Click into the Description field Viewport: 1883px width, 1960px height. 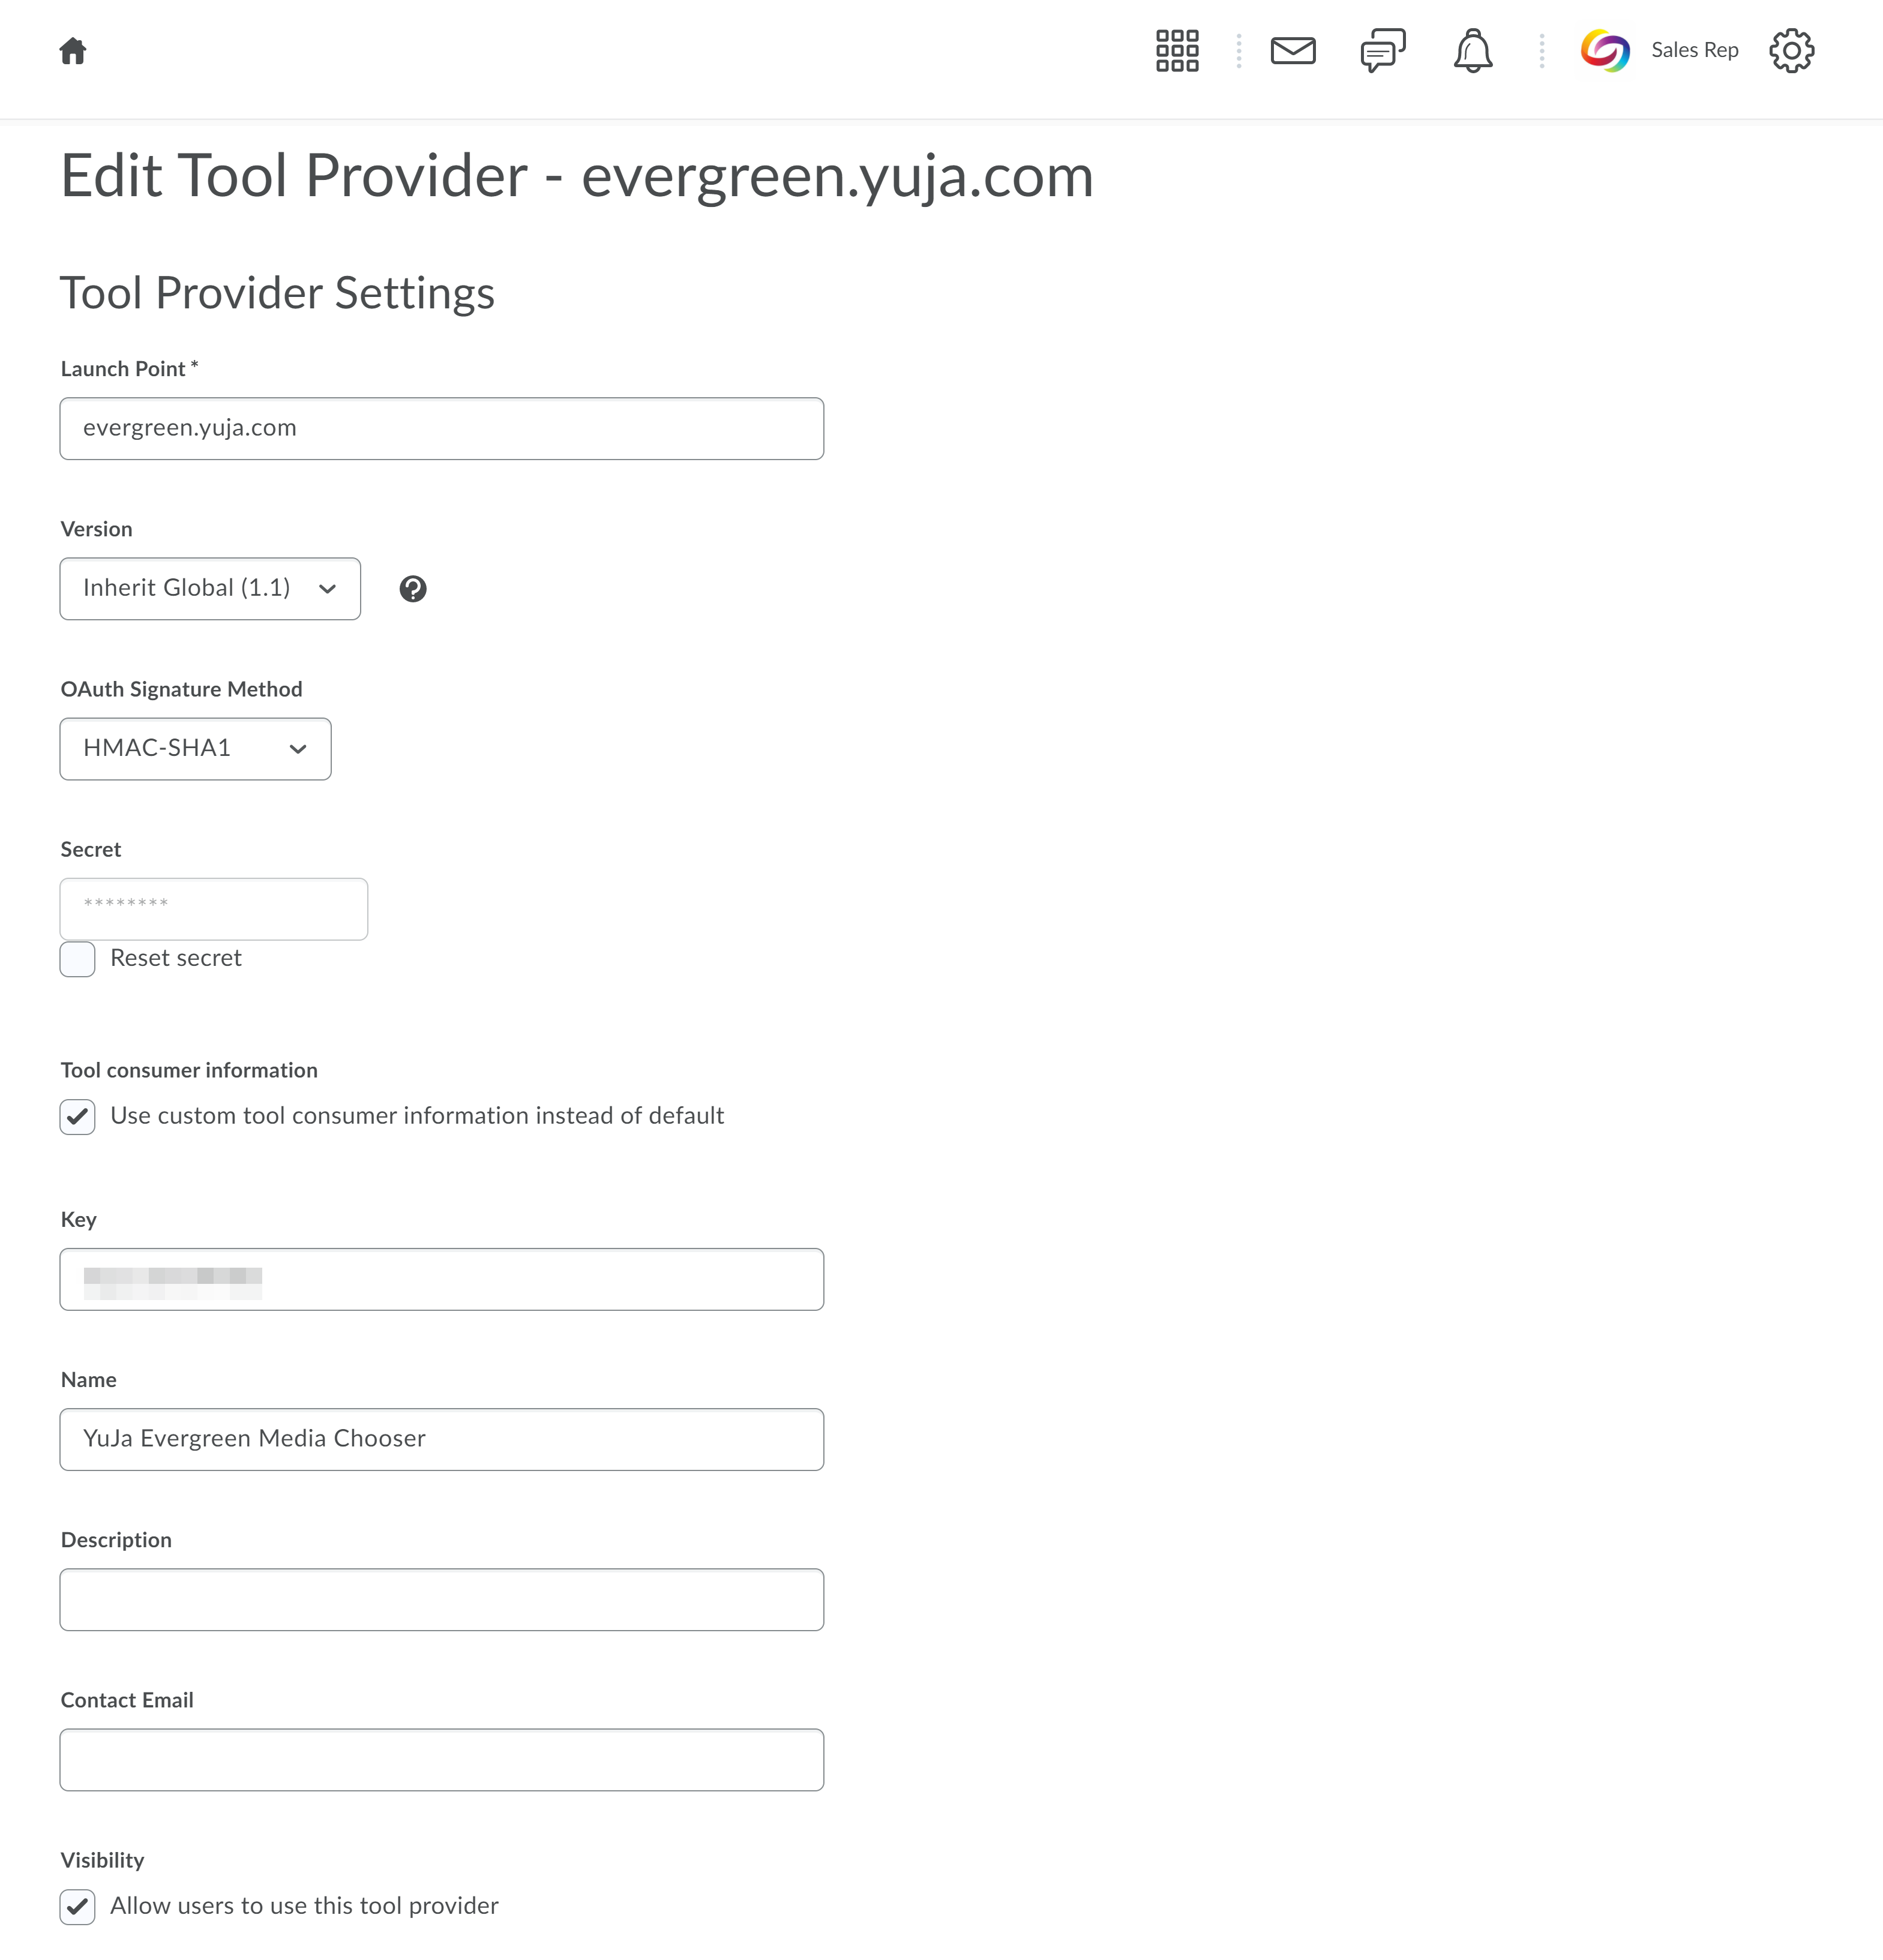click(x=442, y=1599)
